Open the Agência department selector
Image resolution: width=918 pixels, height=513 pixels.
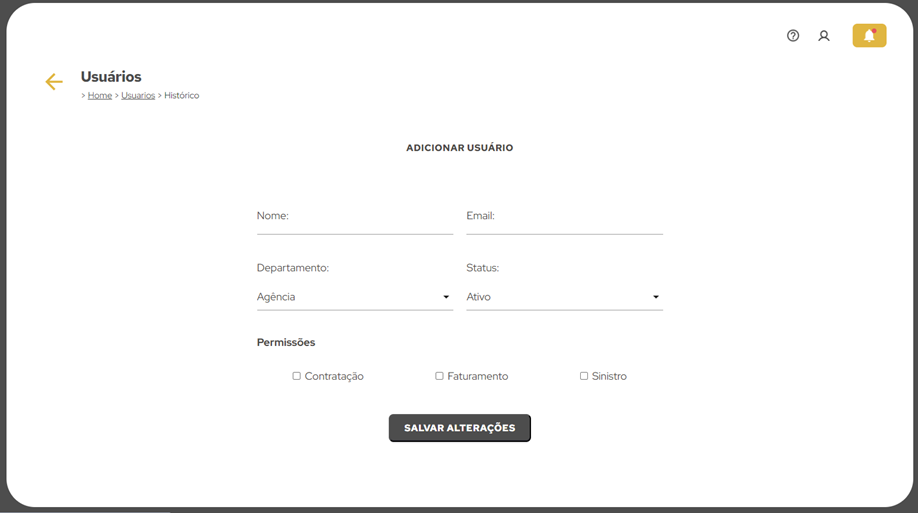coord(355,297)
